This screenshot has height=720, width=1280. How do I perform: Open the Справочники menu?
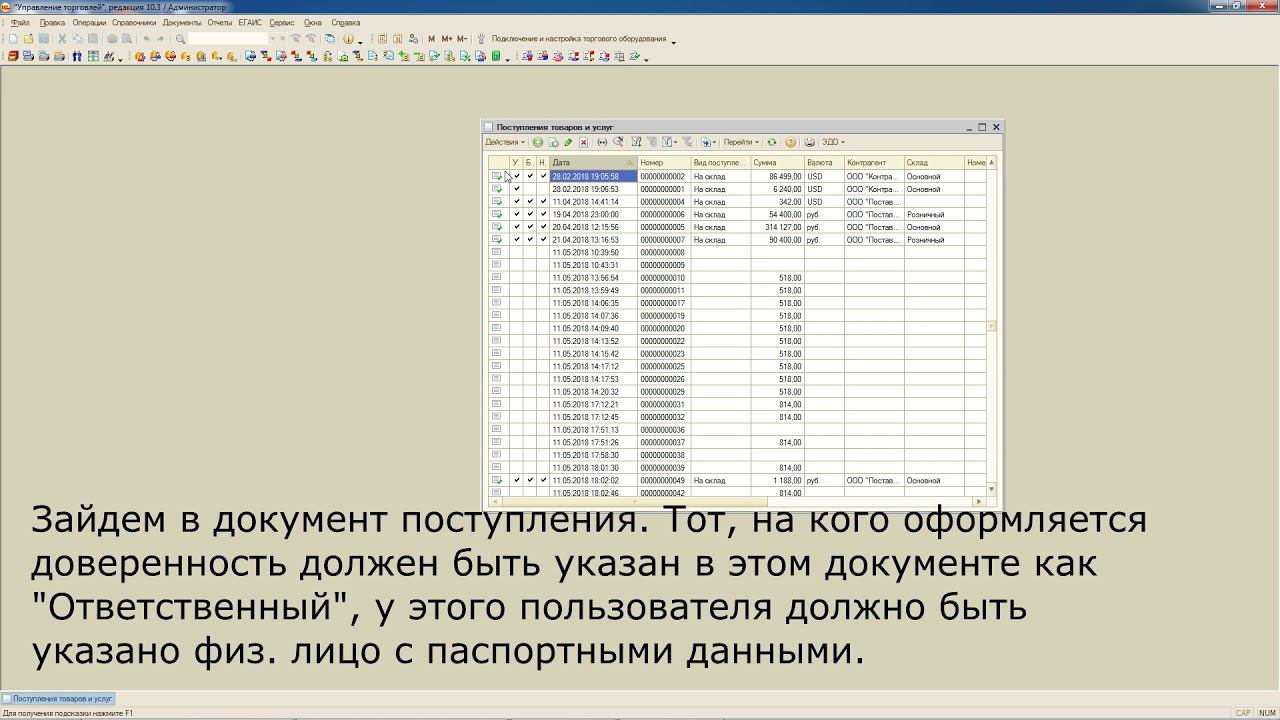coord(134,22)
